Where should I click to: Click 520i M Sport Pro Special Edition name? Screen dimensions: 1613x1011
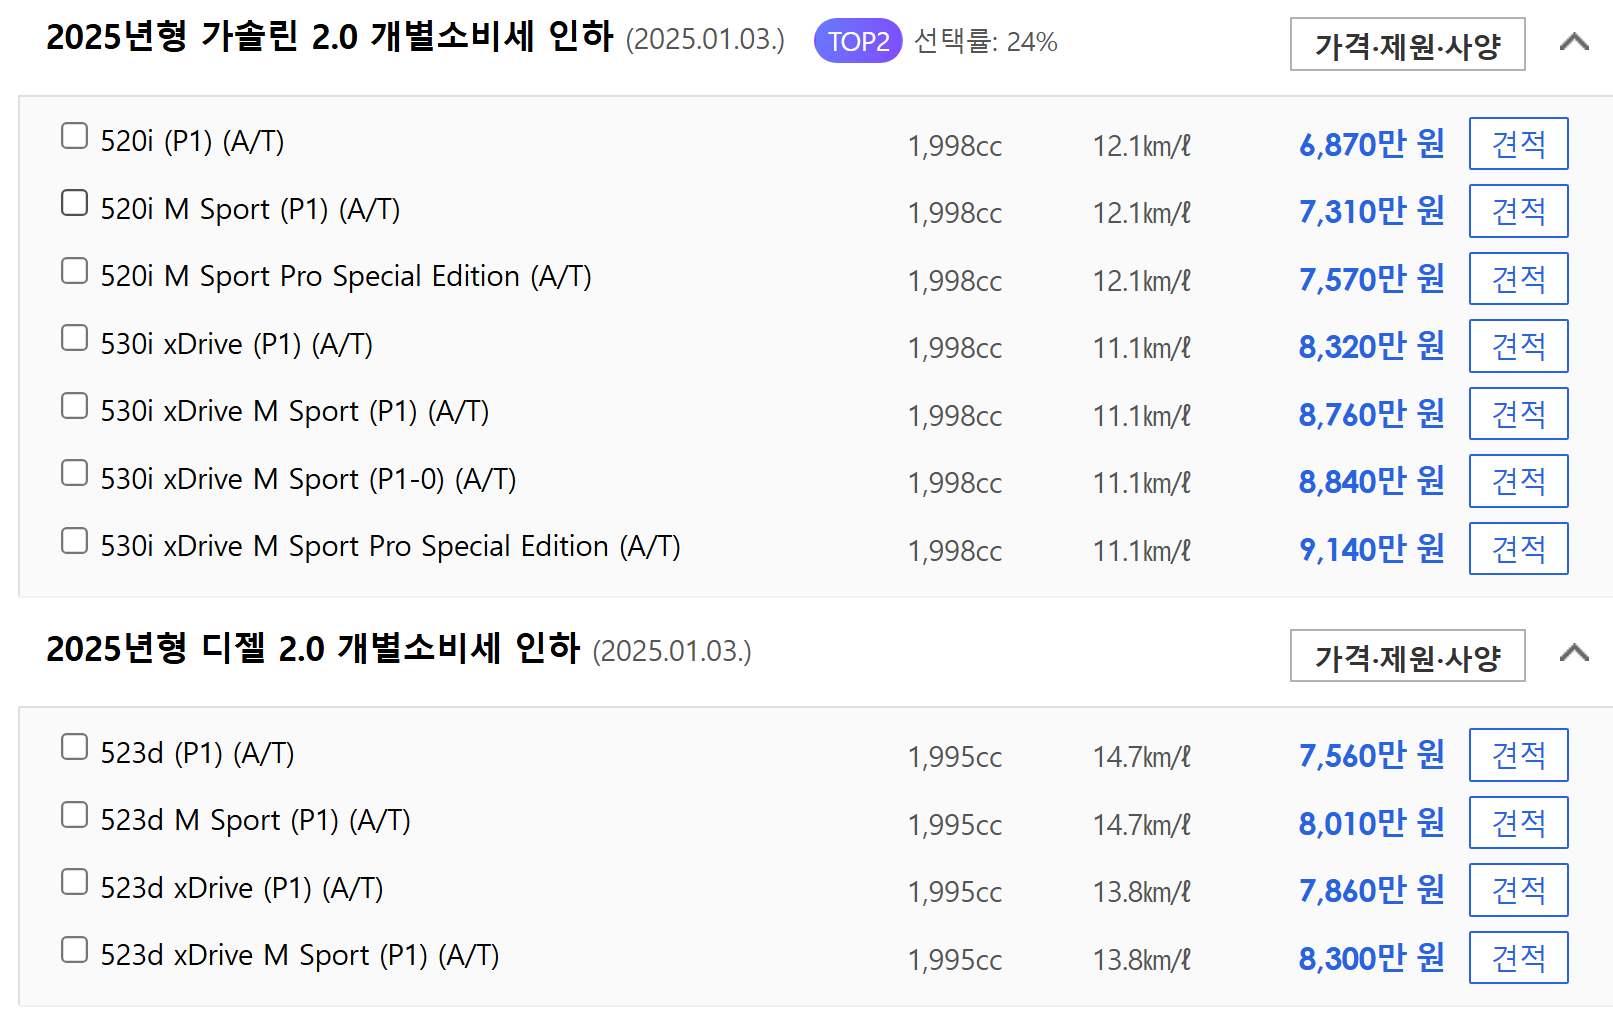[346, 276]
